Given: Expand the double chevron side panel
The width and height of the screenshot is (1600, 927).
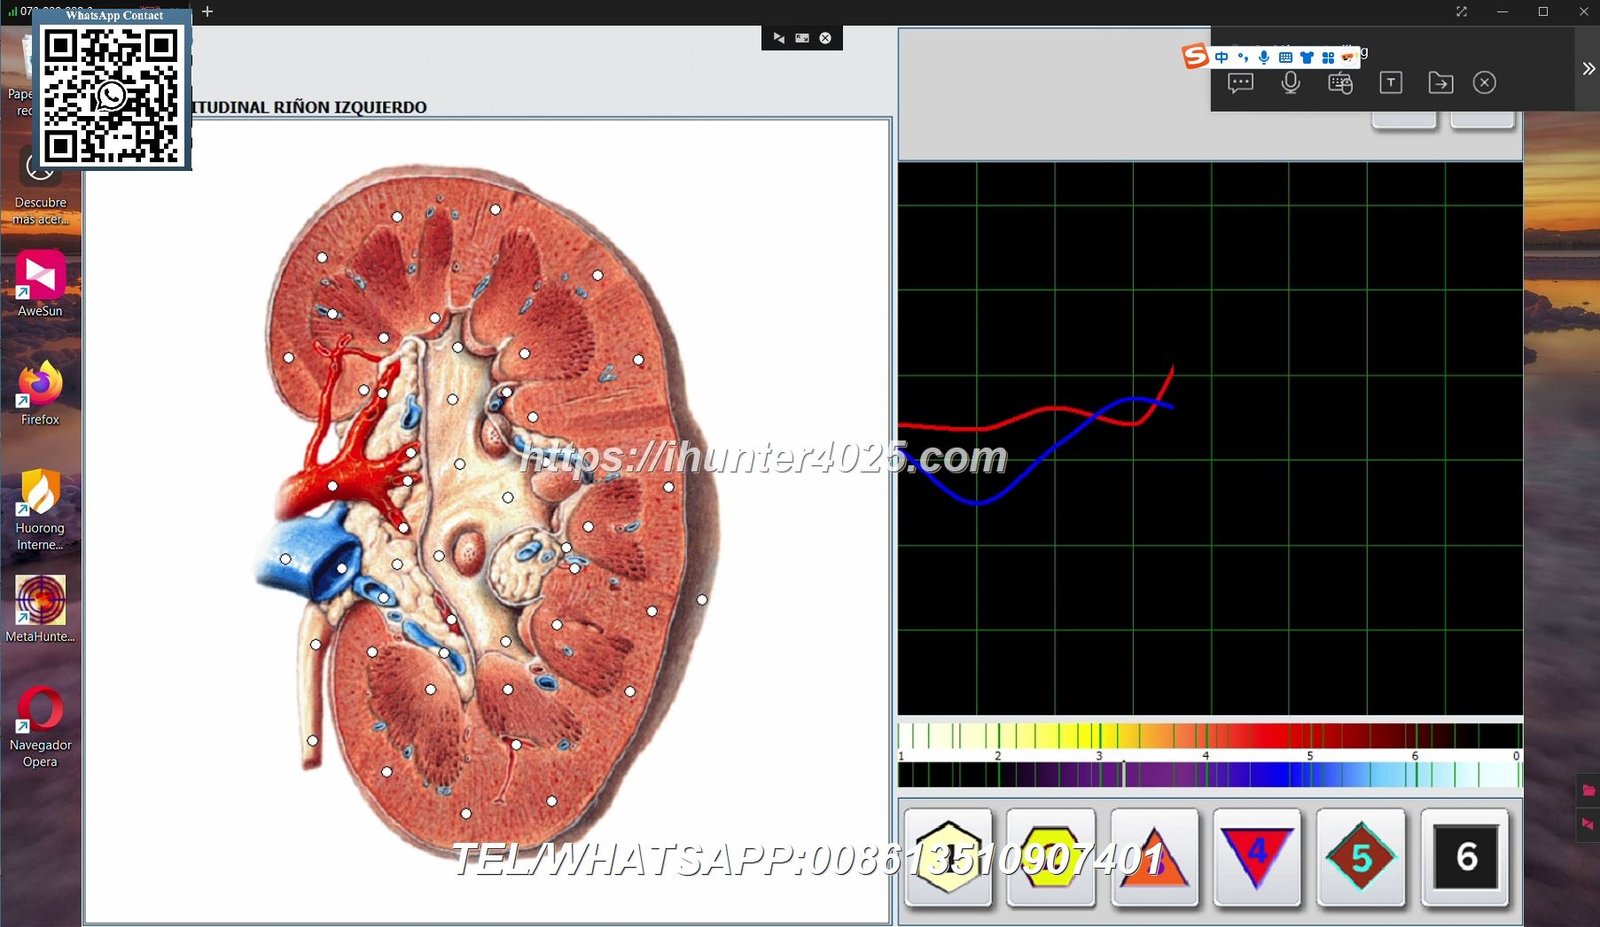Looking at the screenshot, I should pyautogui.click(x=1588, y=69).
